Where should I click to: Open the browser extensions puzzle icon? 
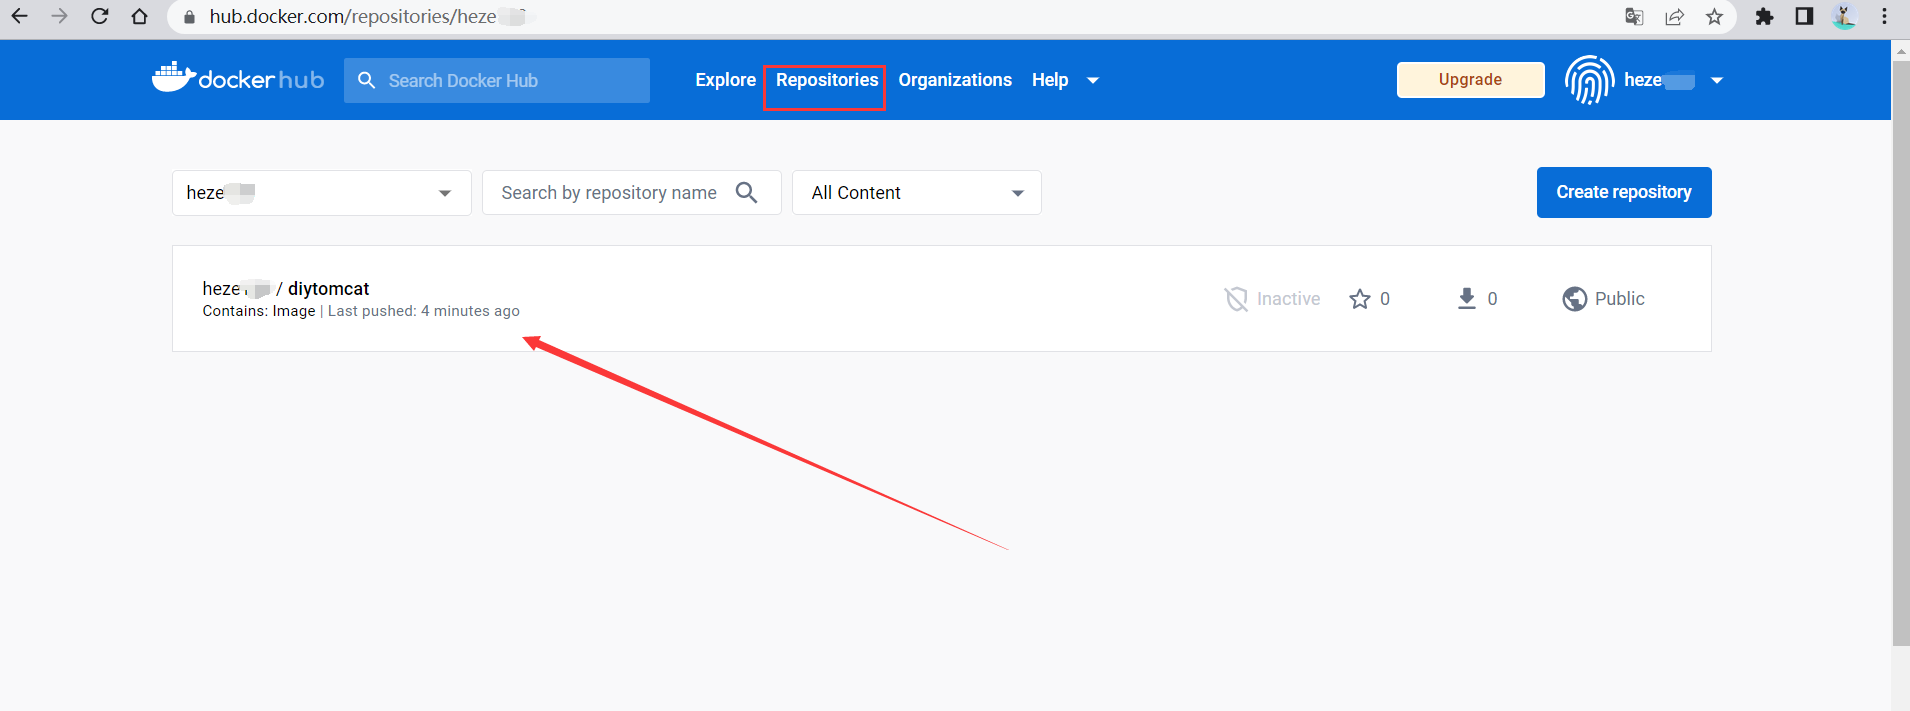pos(1765,16)
